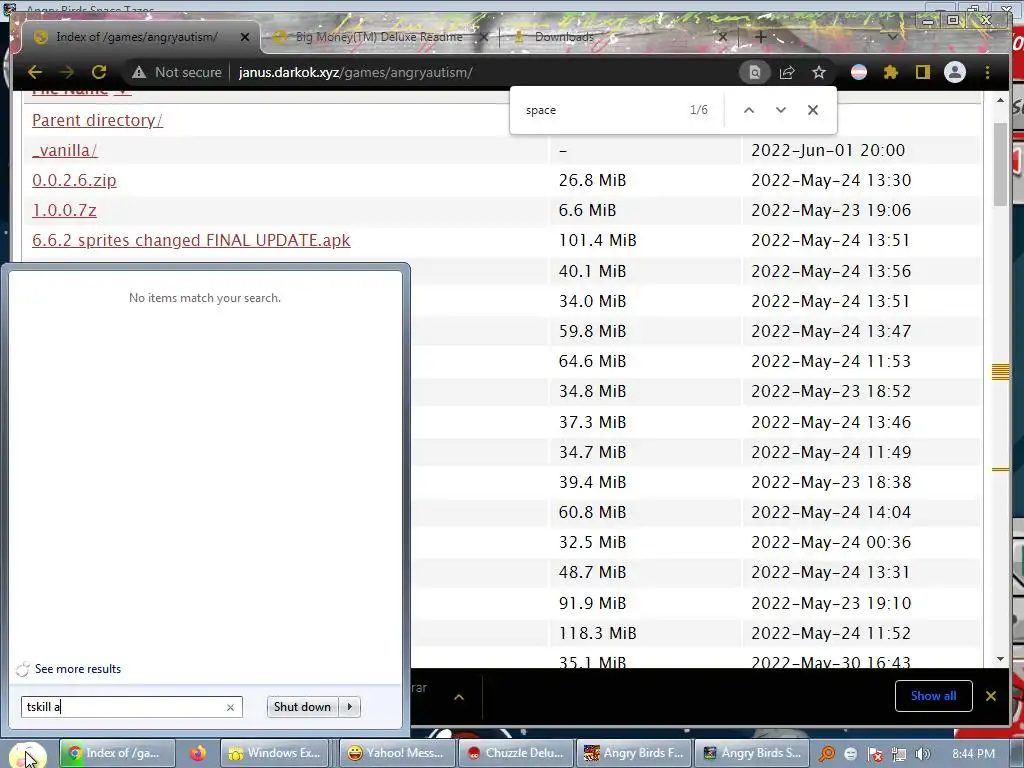The image size is (1024, 768).
Task: Switch to Big Money Deluxe Readme tab
Action: pos(379,37)
